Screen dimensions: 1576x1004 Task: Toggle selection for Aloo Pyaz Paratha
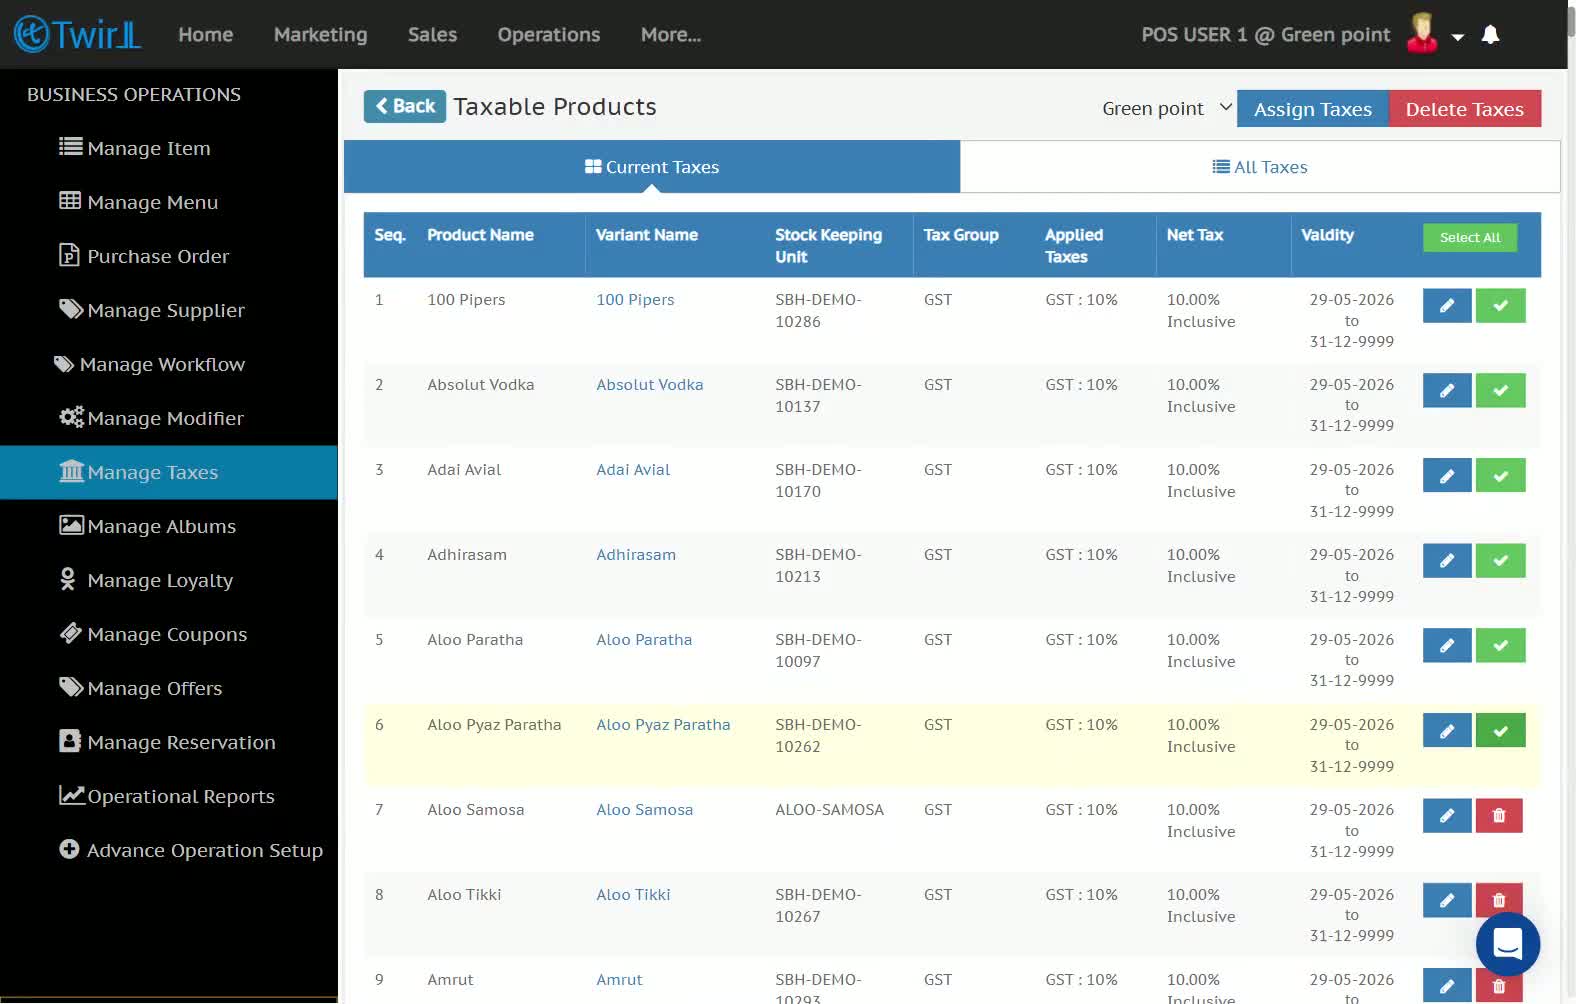click(x=1500, y=730)
